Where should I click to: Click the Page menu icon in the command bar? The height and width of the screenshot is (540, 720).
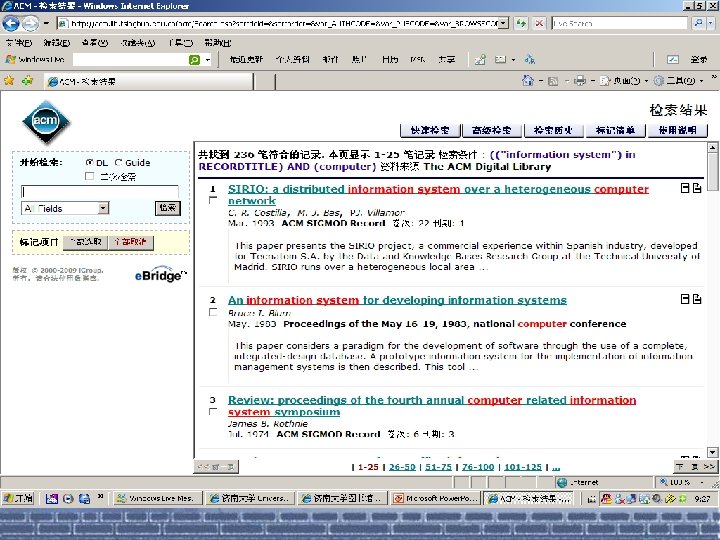click(605, 81)
